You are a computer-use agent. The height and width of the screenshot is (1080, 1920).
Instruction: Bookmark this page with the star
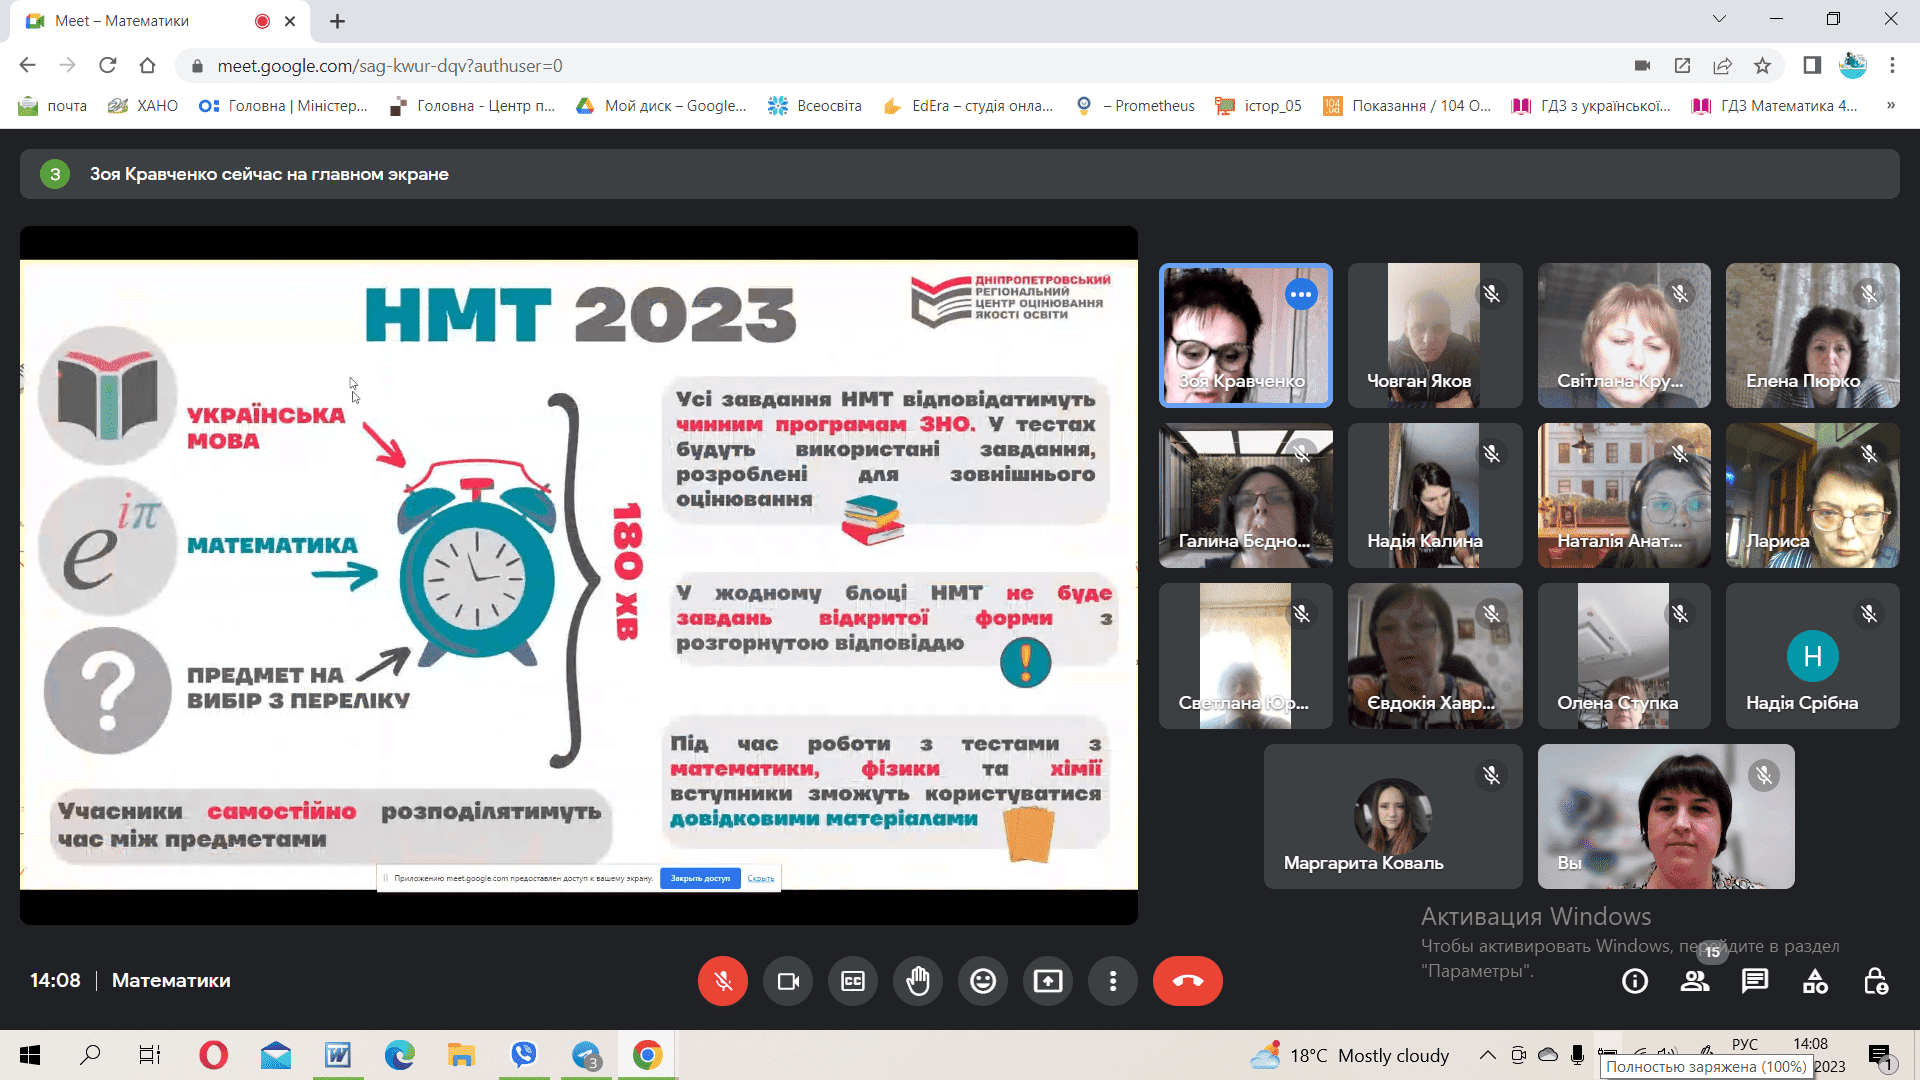[1762, 66]
